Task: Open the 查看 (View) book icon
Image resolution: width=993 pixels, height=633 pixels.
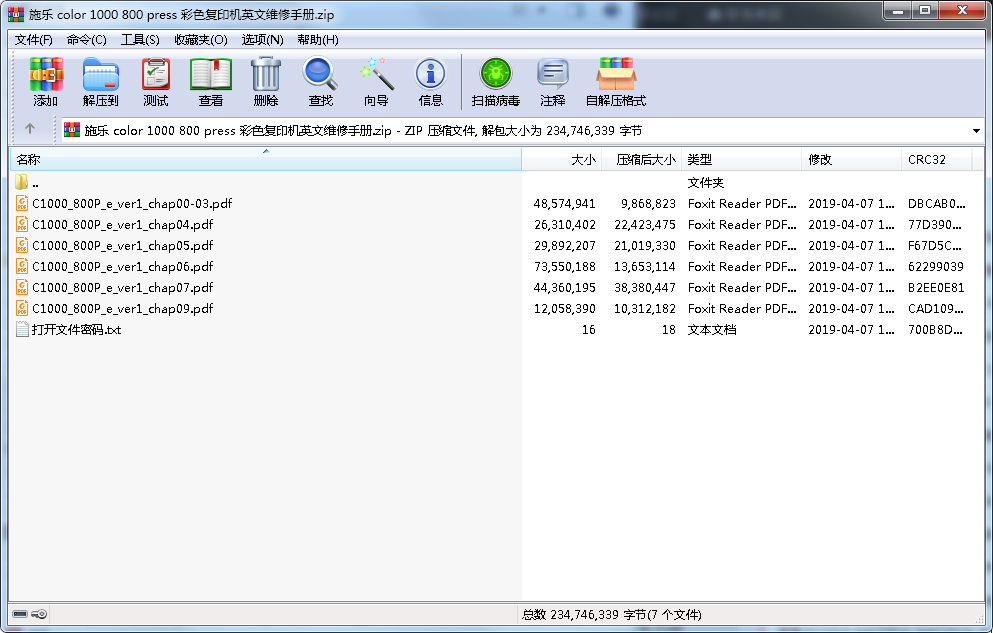Action: [211, 74]
